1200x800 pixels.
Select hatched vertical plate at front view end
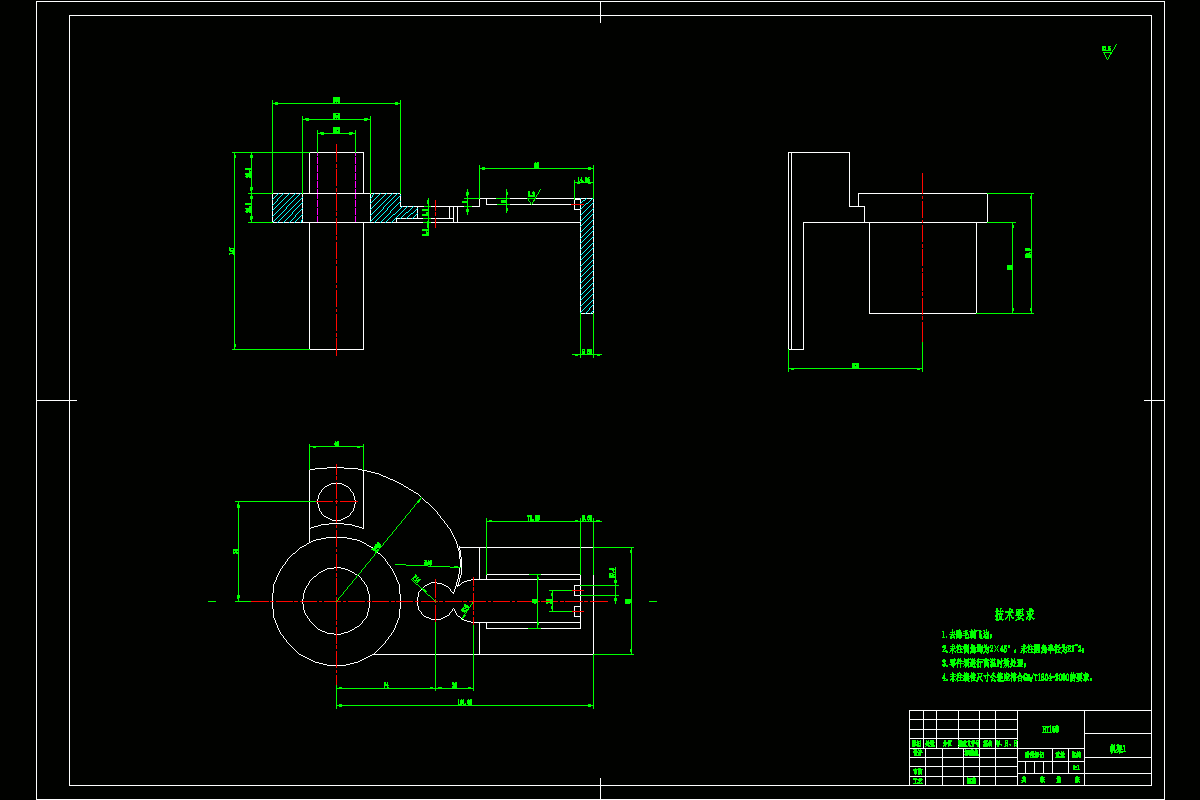pos(587,256)
